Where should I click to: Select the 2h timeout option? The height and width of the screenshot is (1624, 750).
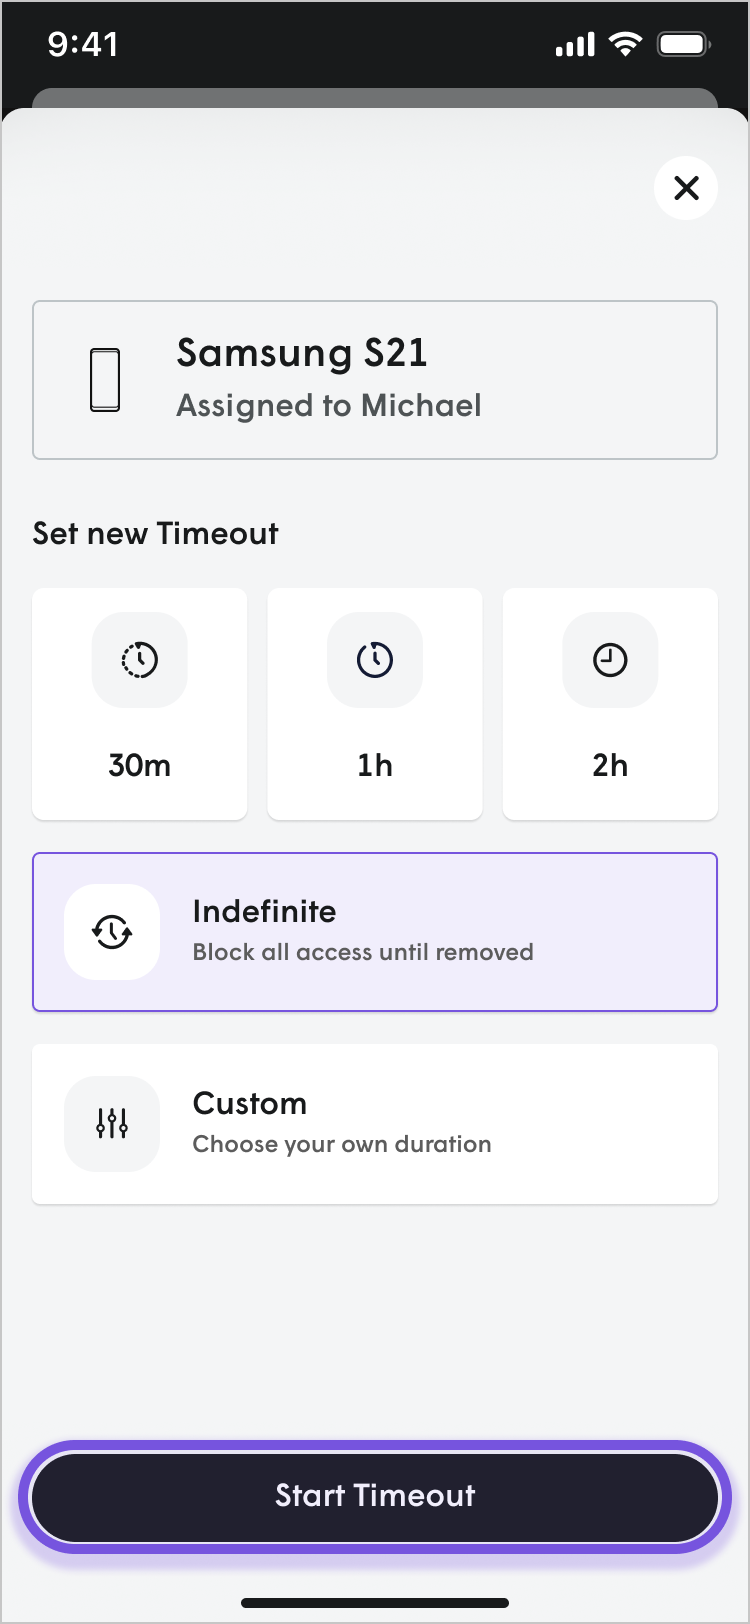[610, 703]
